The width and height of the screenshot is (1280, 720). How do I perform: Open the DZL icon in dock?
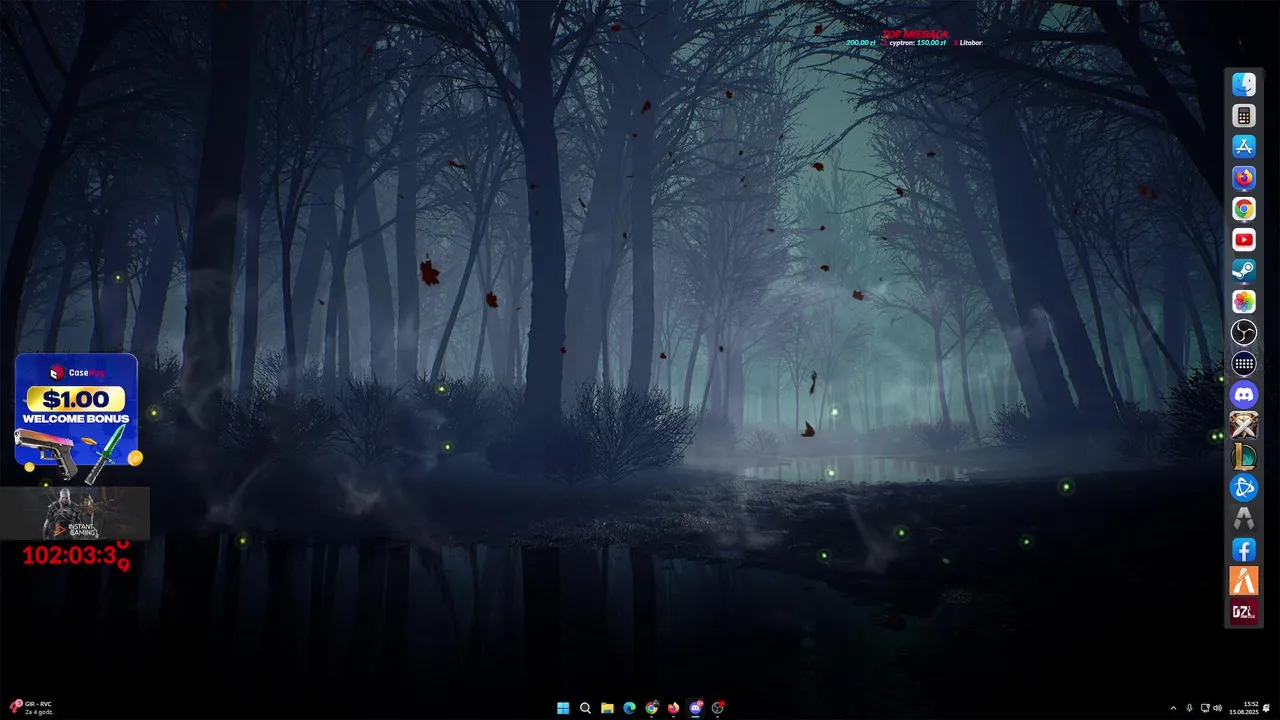coord(1243,612)
